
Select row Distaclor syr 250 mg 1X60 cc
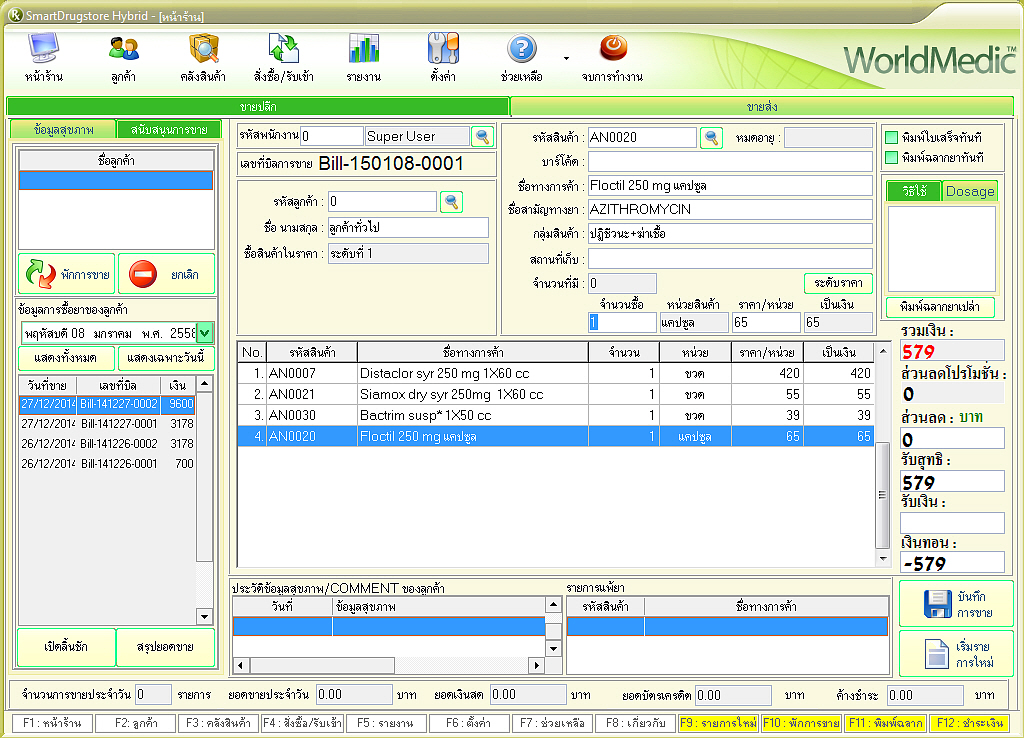555,373
